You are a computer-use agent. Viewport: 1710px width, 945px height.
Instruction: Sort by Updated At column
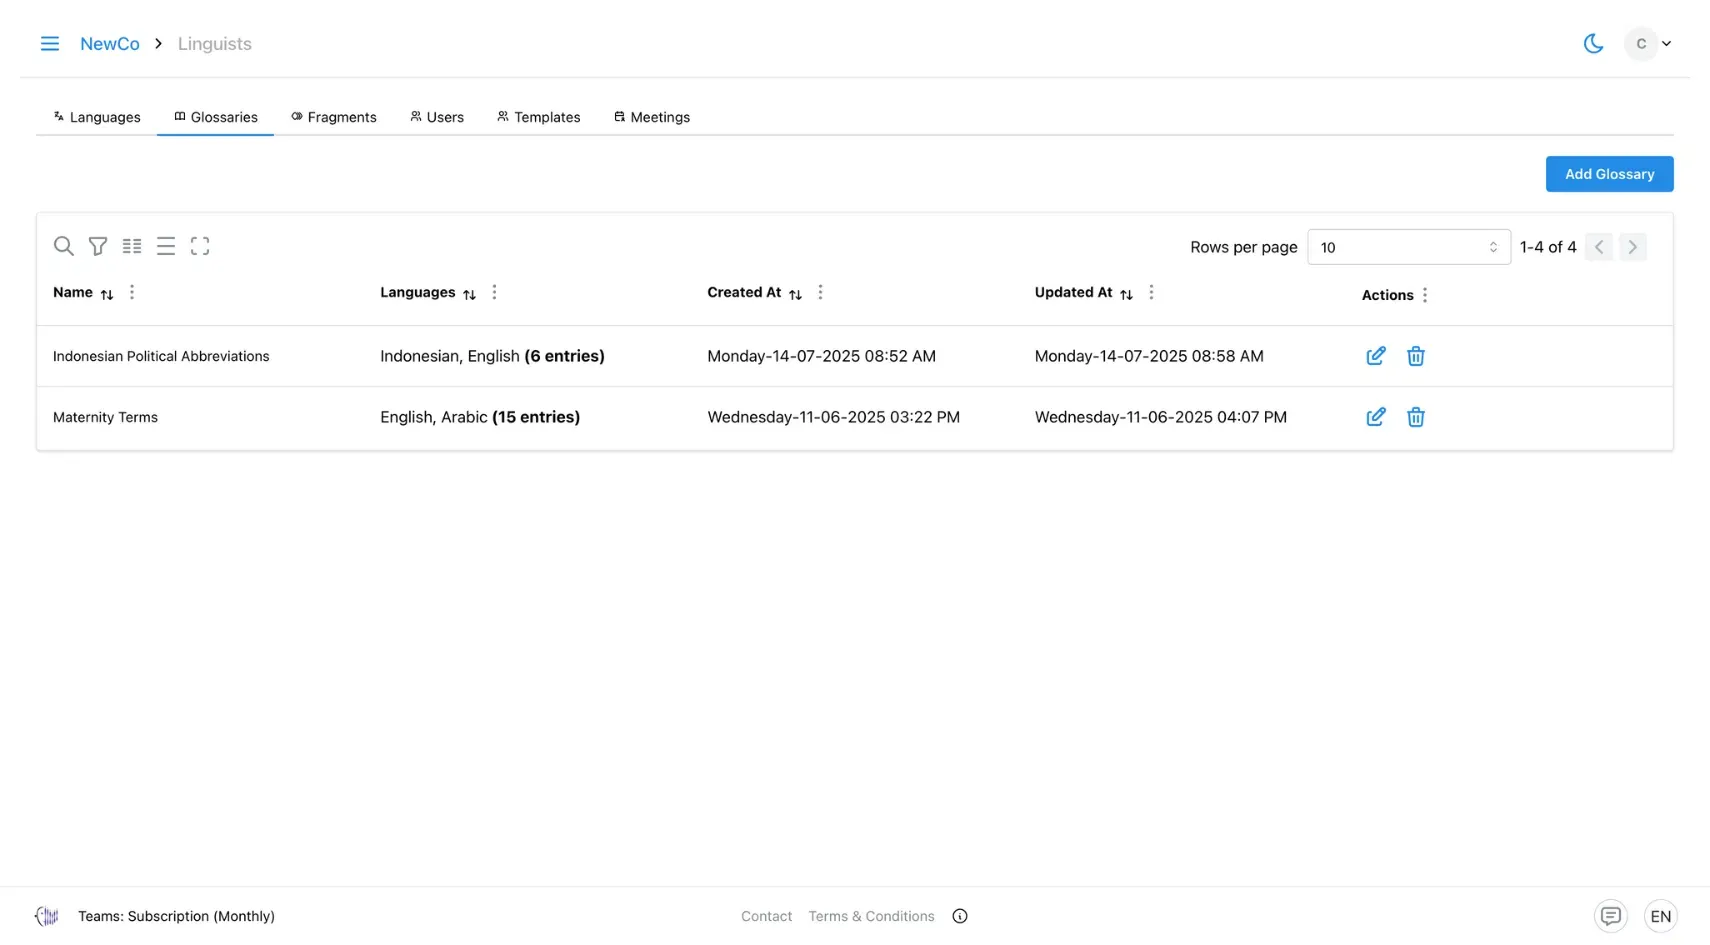pos(1126,294)
